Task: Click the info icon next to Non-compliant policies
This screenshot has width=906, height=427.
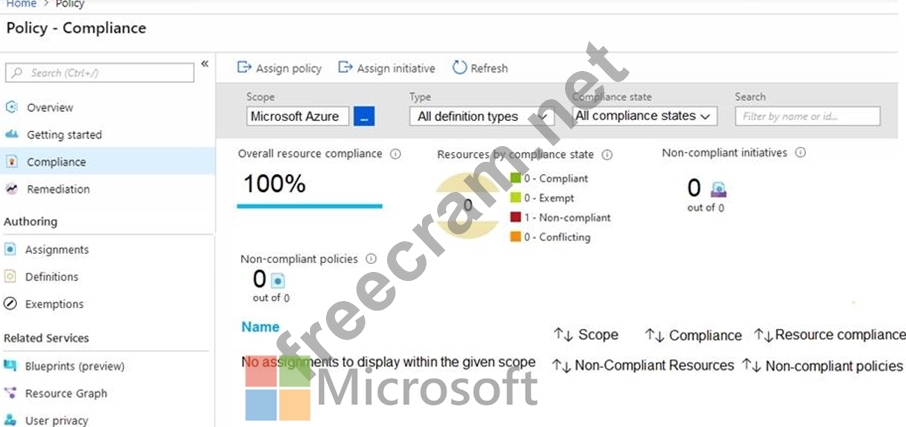Action: [x=370, y=259]
